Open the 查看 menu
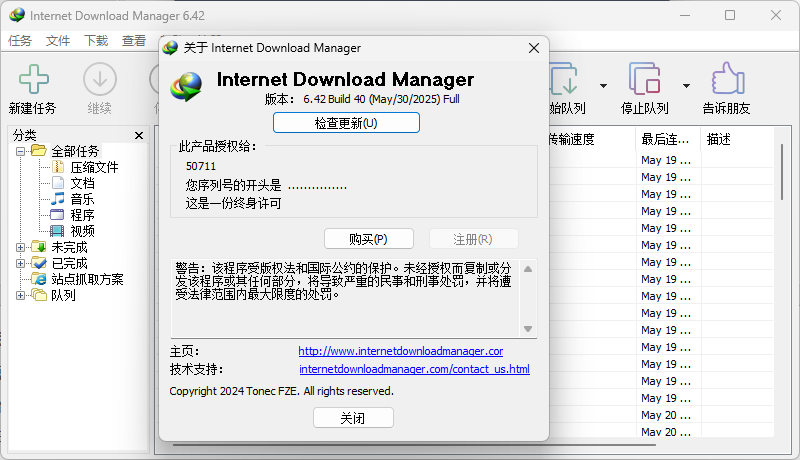 coord(134,41)
